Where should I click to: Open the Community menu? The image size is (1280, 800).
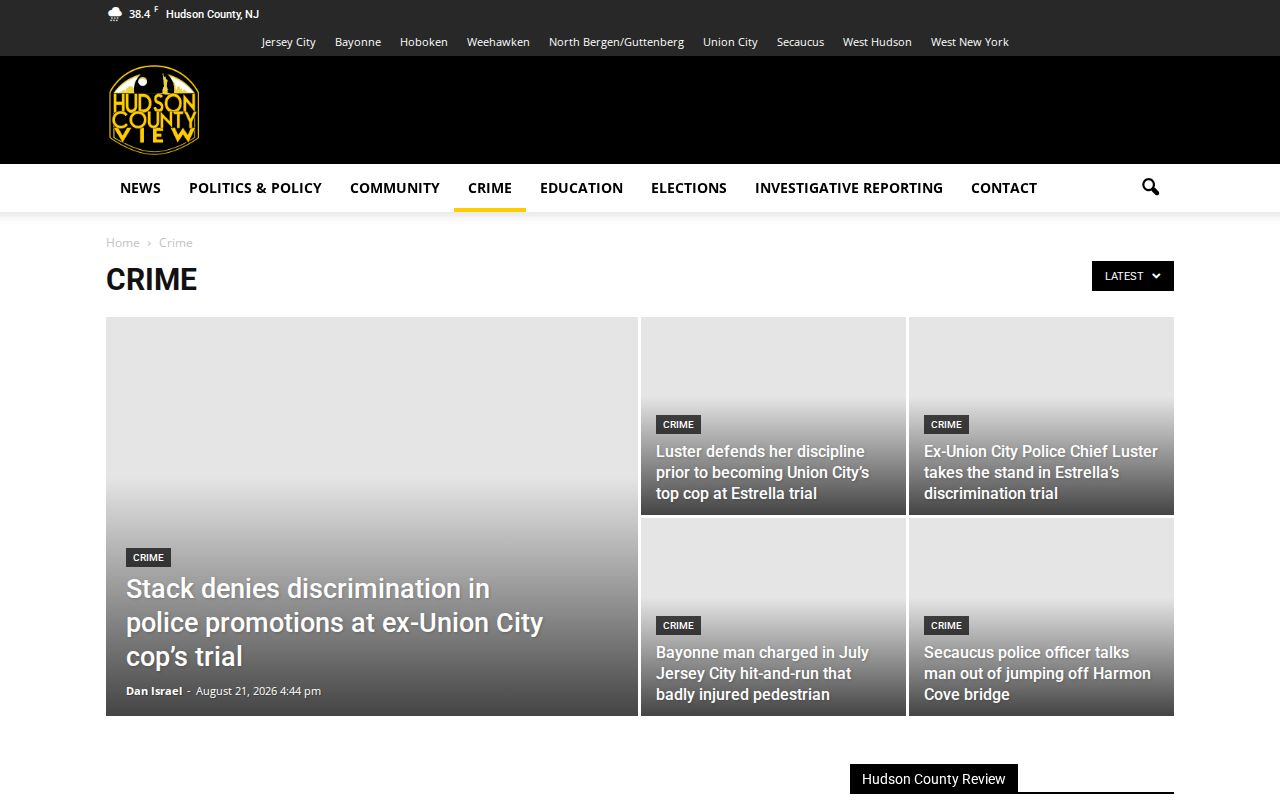395,188
